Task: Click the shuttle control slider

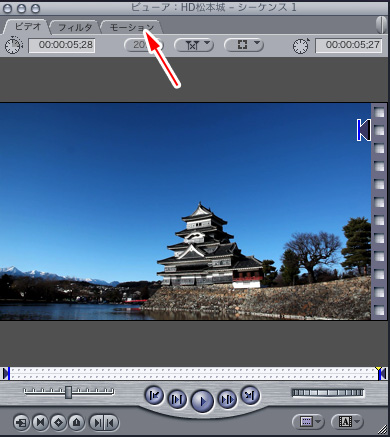Action: coord(69,392)
